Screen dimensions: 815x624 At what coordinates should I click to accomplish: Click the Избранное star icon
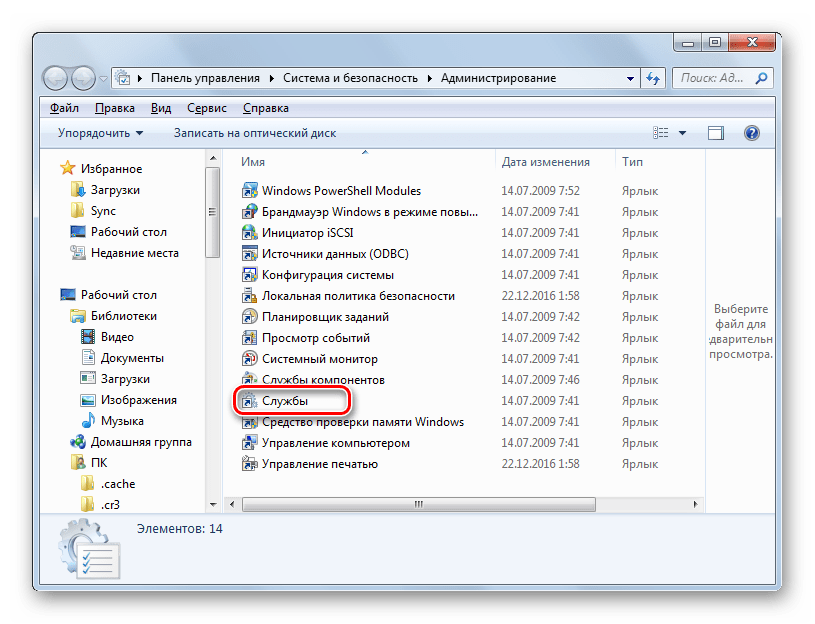click(68, 168)
